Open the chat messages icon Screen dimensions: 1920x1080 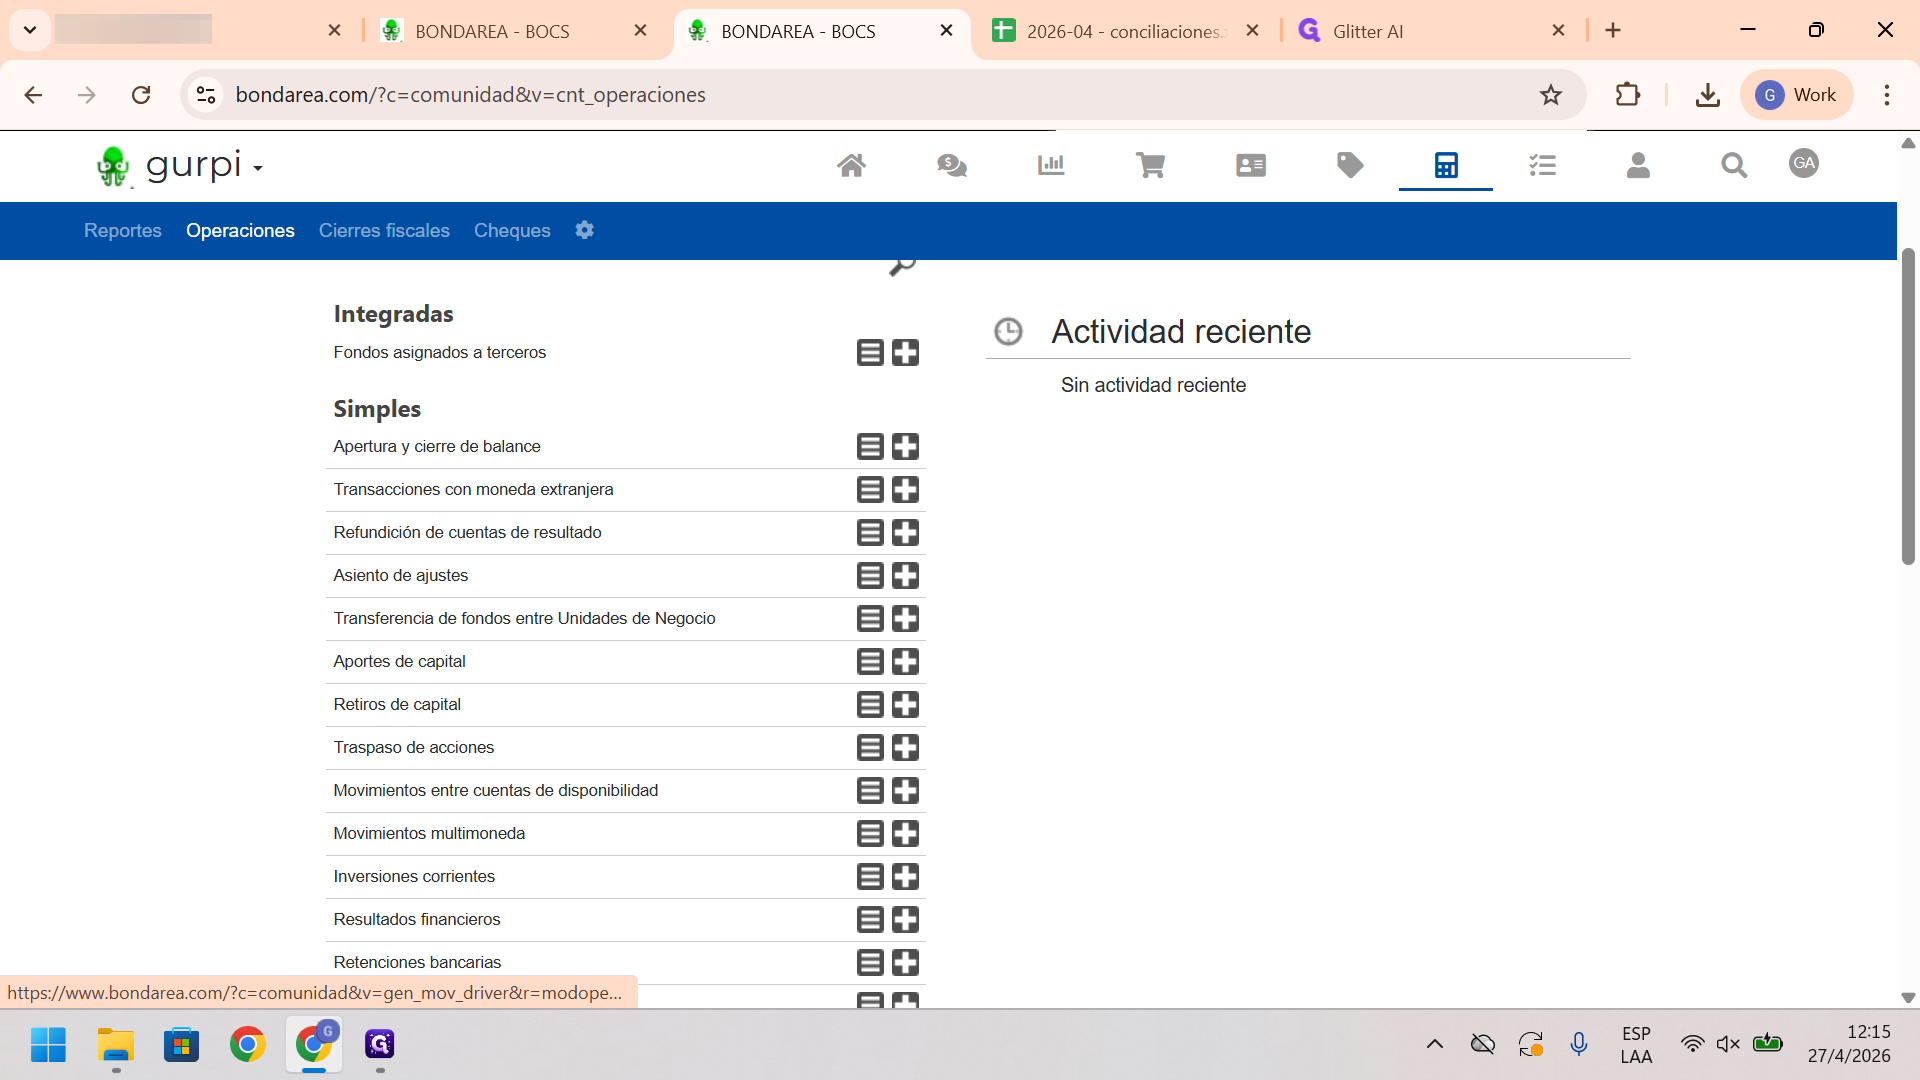(x=951, y=165)
